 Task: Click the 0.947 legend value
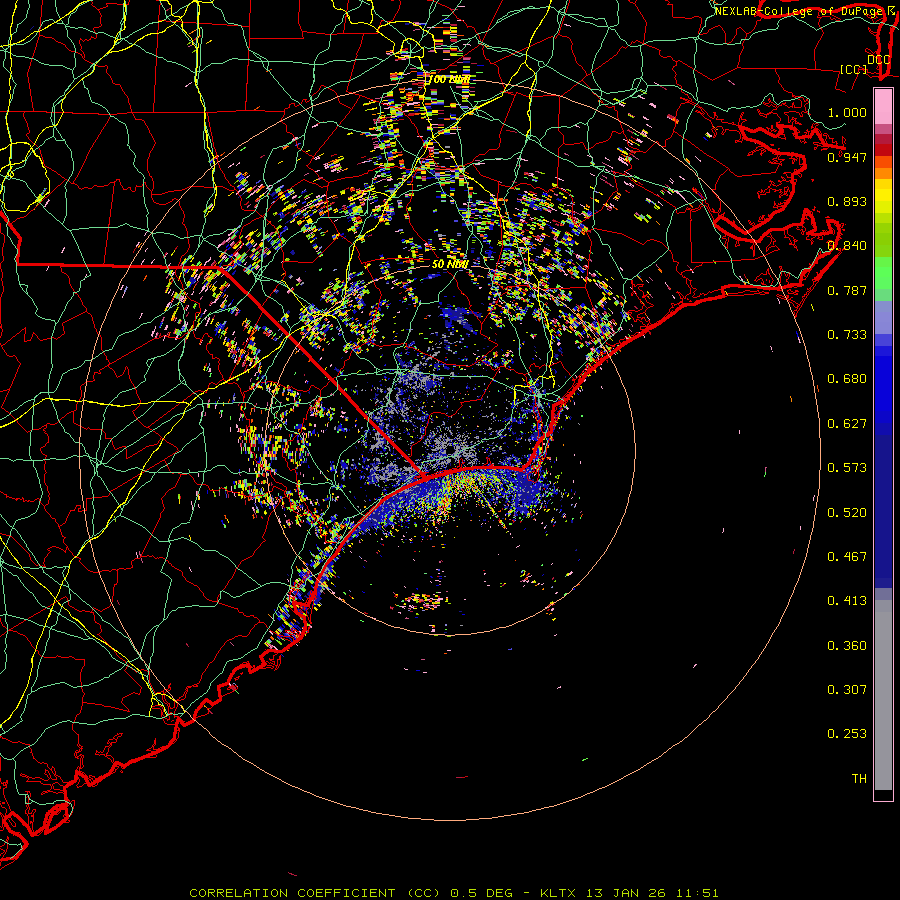pyautogui.click(x=847, y=157)
